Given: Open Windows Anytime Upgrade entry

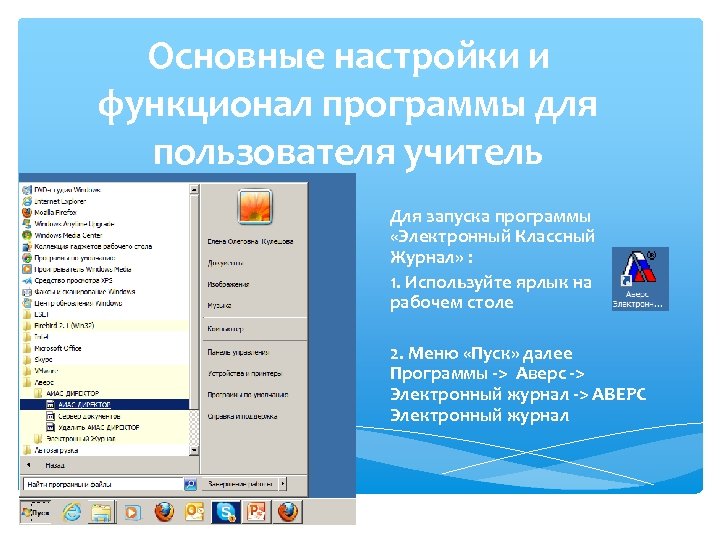Looking at the screenshot, I should coord(68,224).
